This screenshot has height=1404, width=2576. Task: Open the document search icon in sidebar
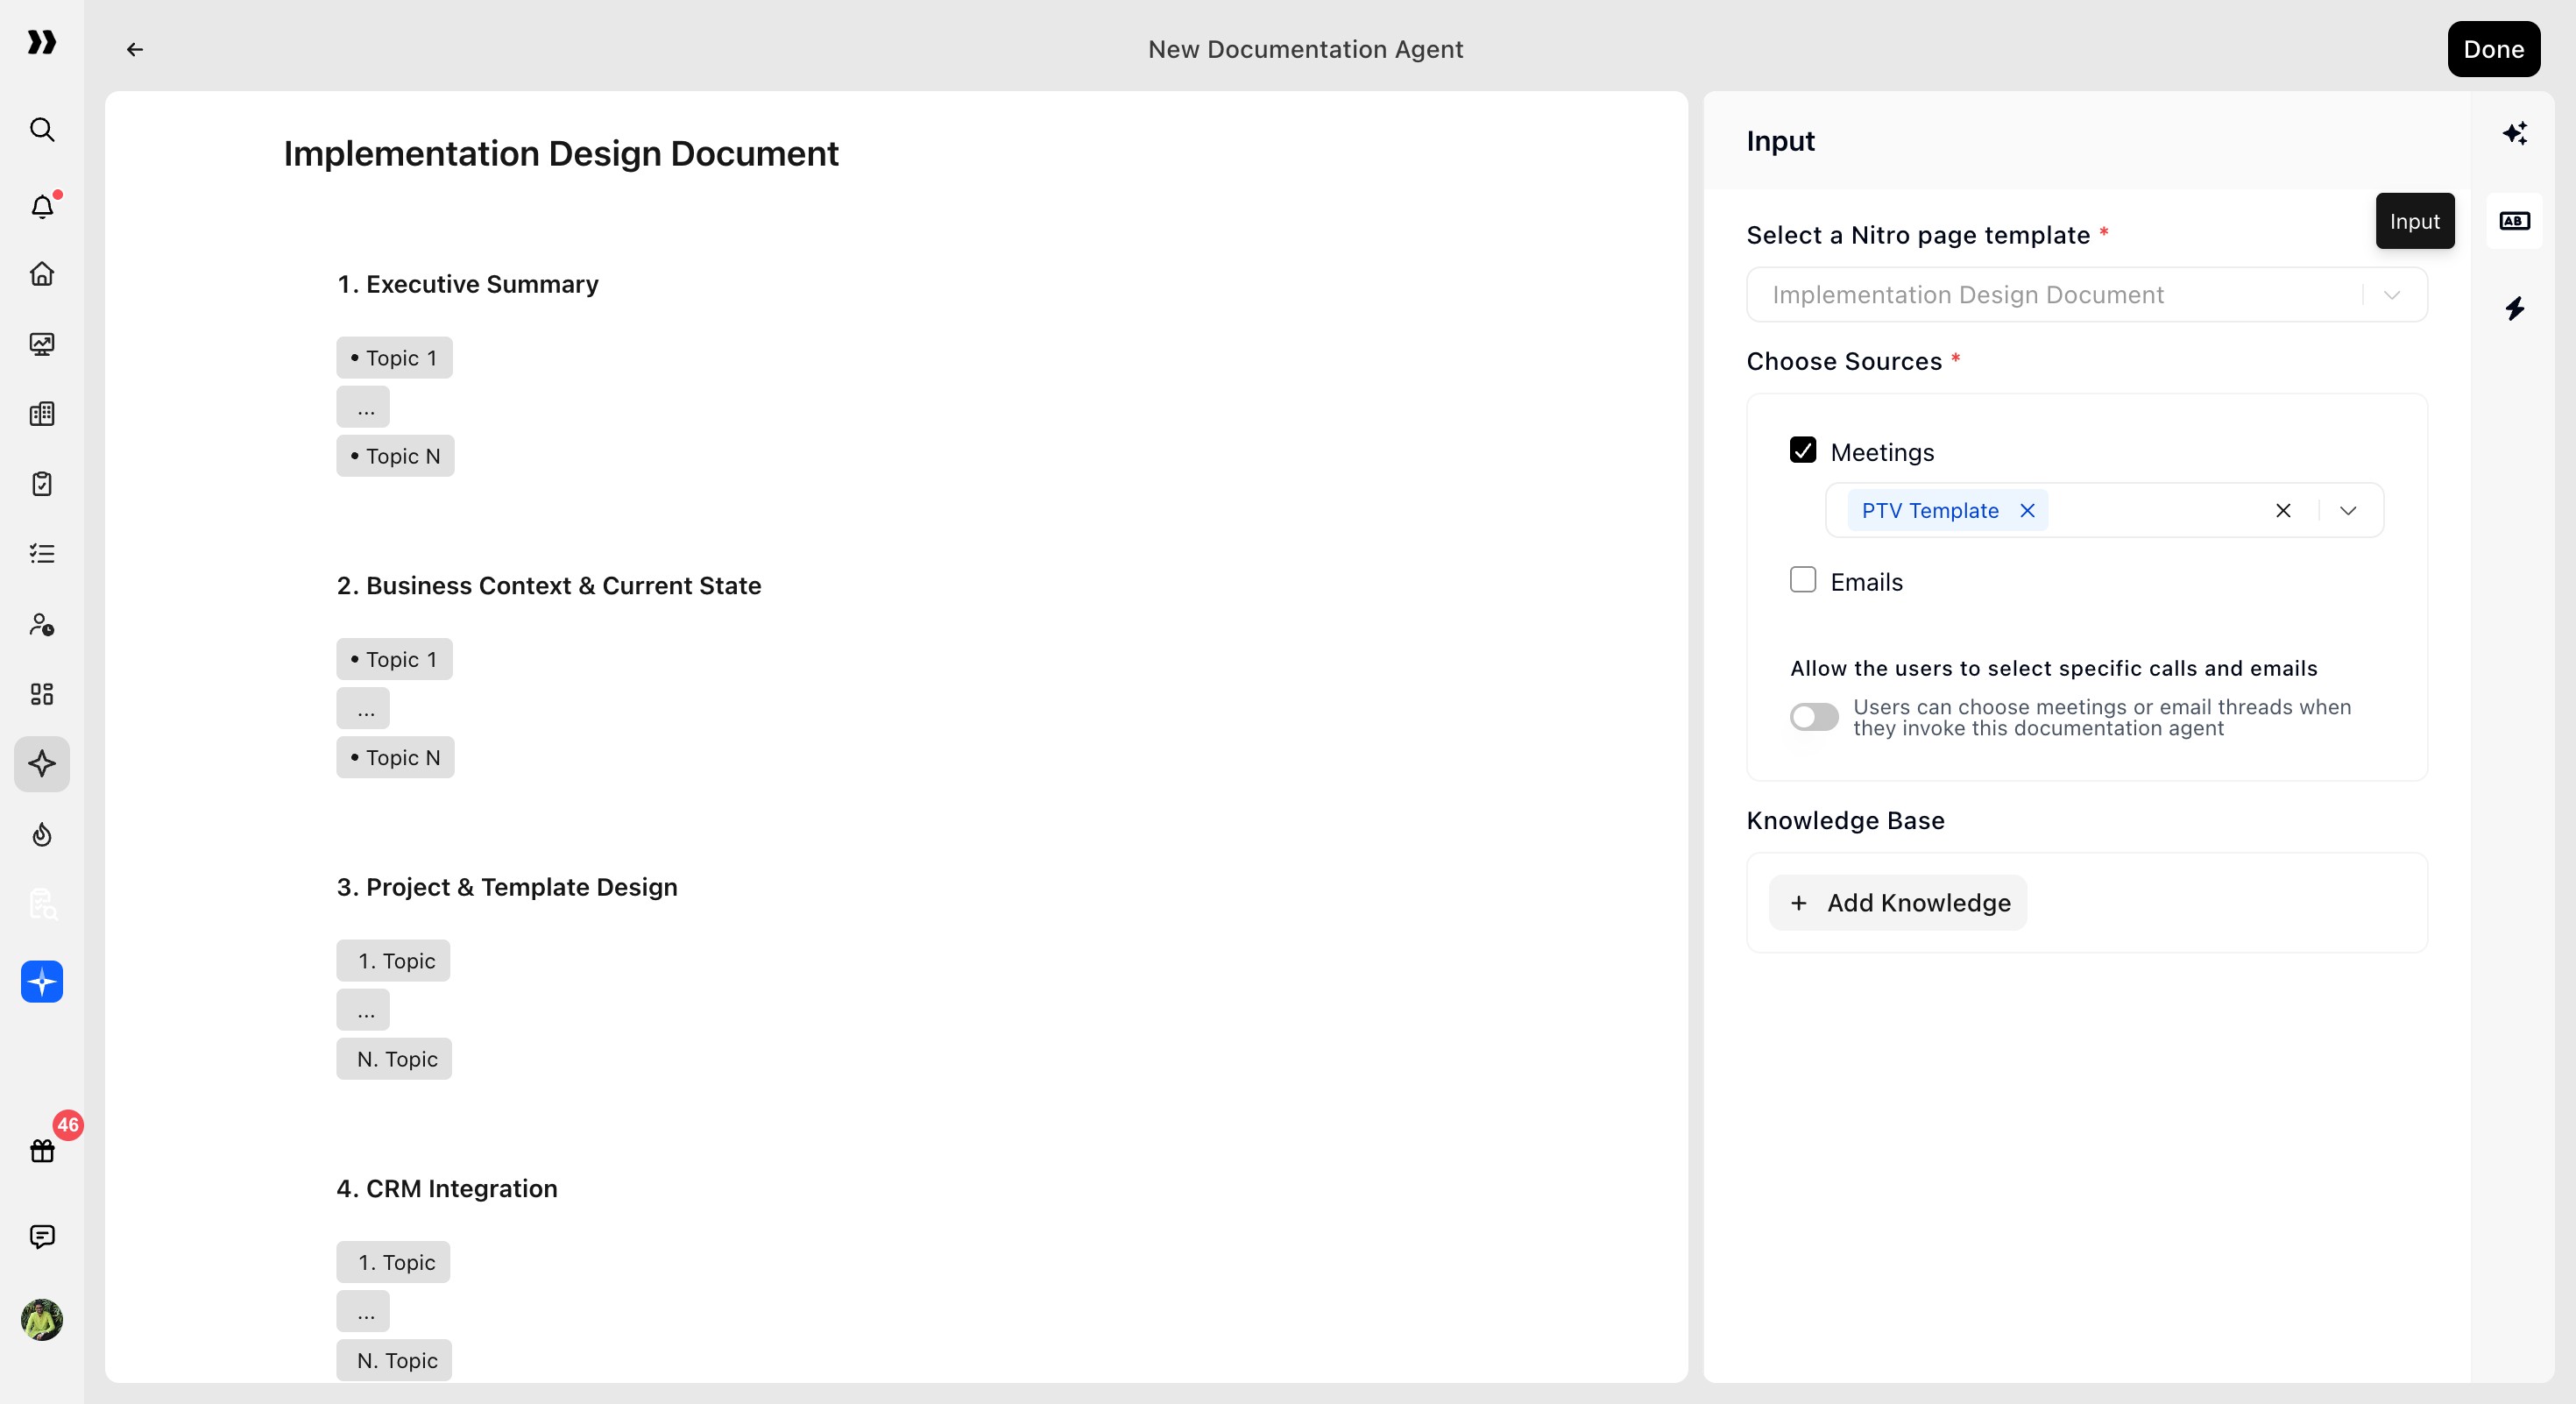42,904
